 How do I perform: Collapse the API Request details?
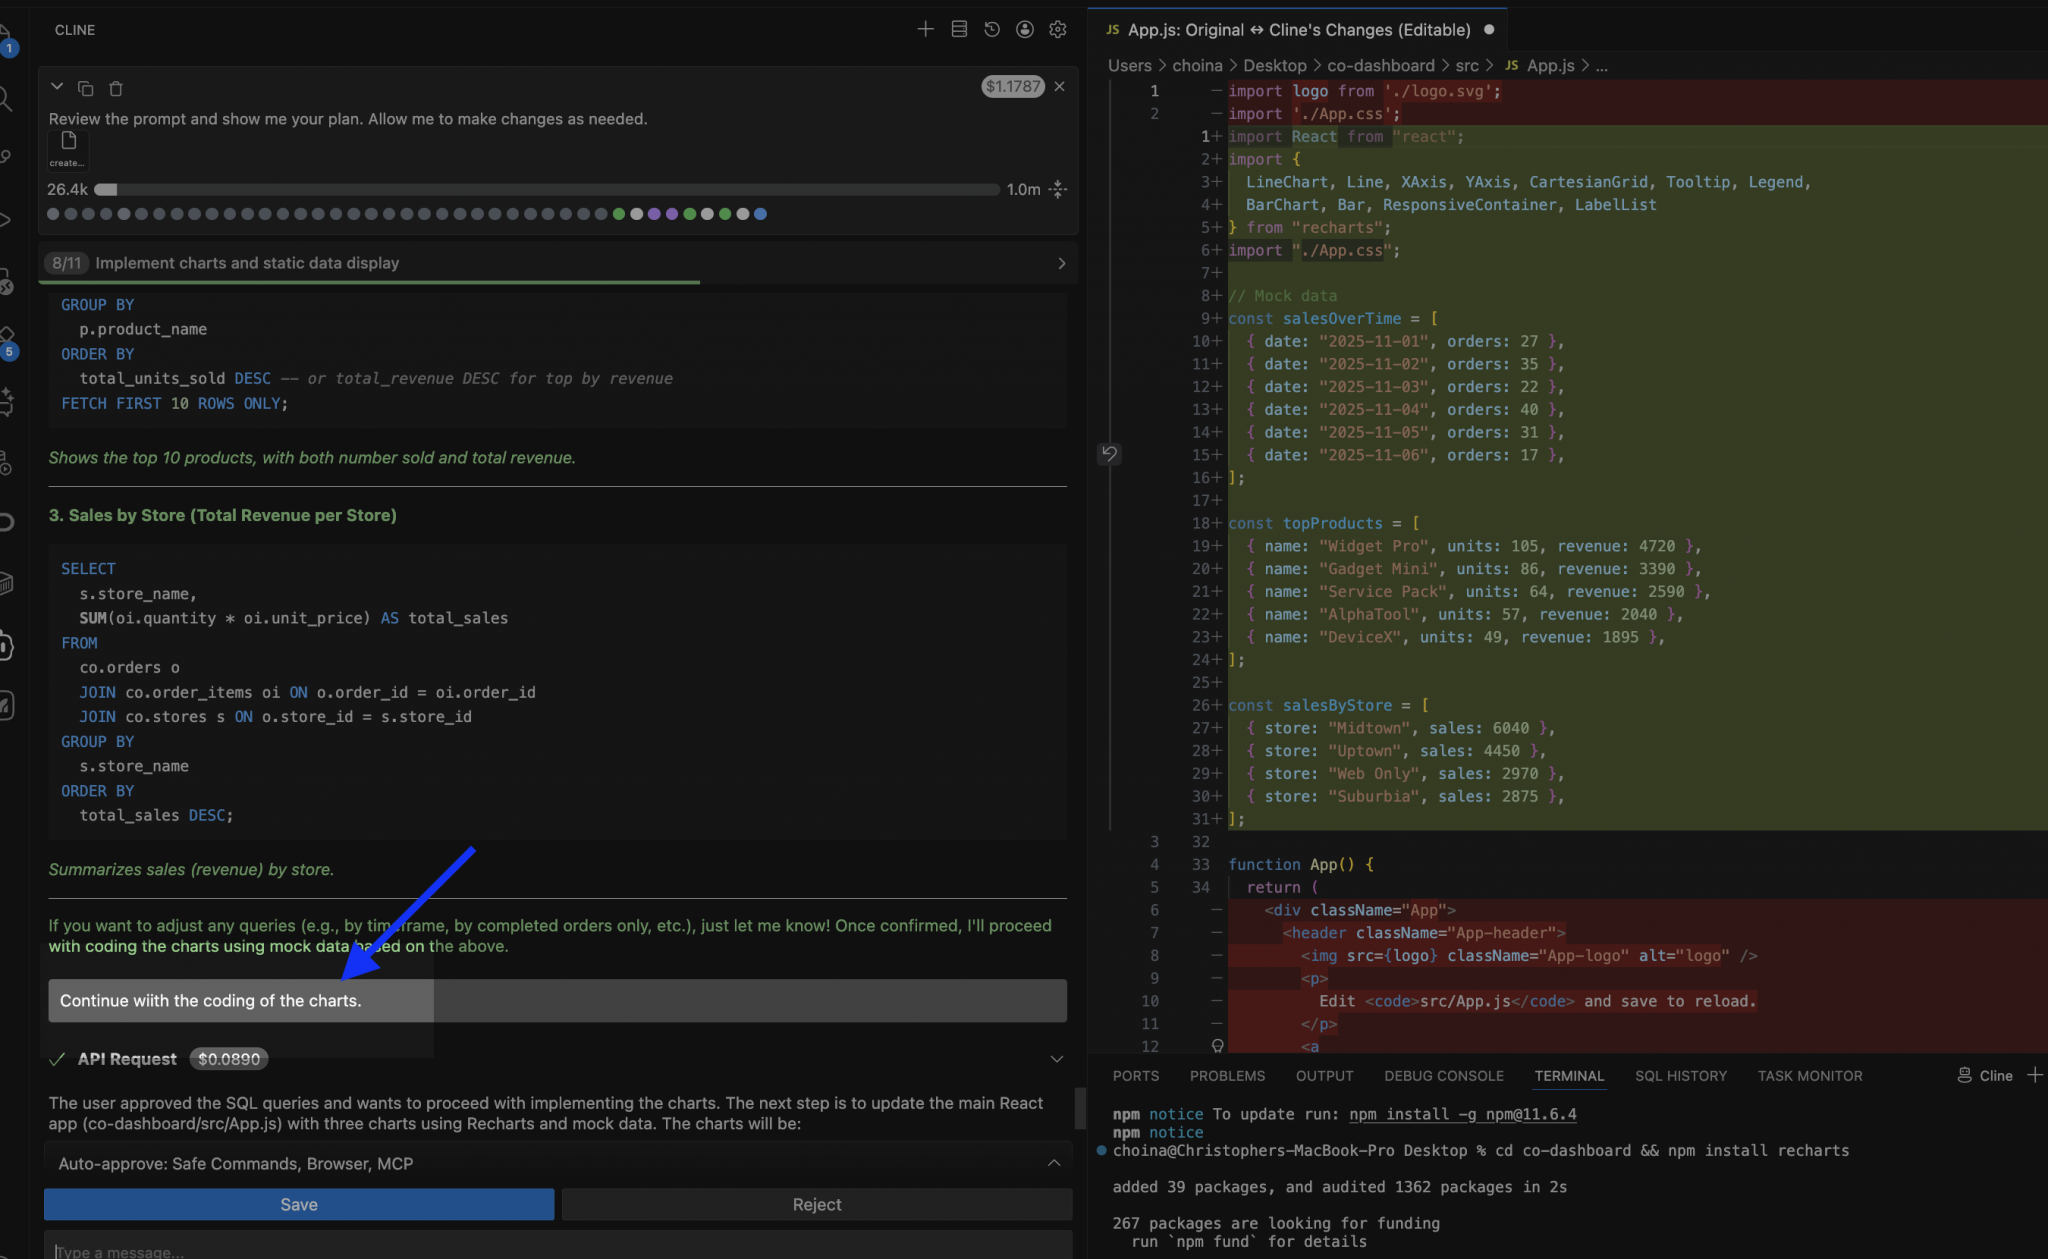coord(1057,1058)
